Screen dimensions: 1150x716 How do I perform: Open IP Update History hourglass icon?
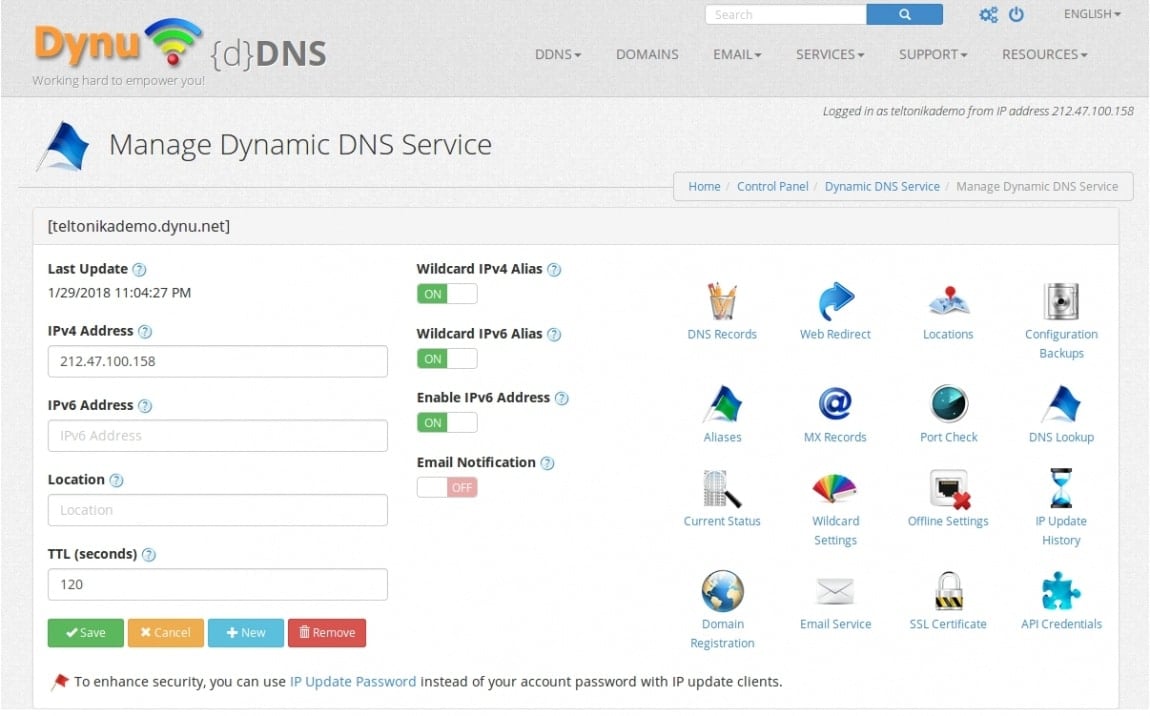point(1061,489)
